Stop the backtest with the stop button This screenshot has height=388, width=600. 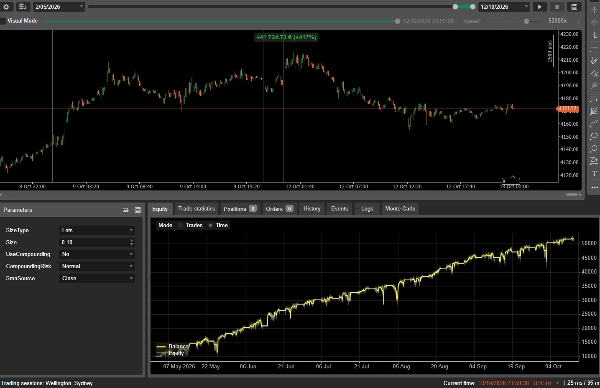click(557, 7)
